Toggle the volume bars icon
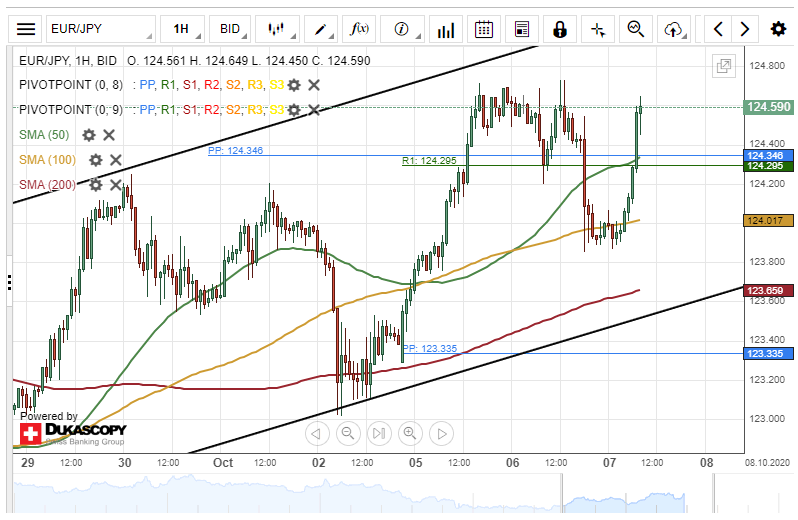The image size is (798, 520). (446, 29)
